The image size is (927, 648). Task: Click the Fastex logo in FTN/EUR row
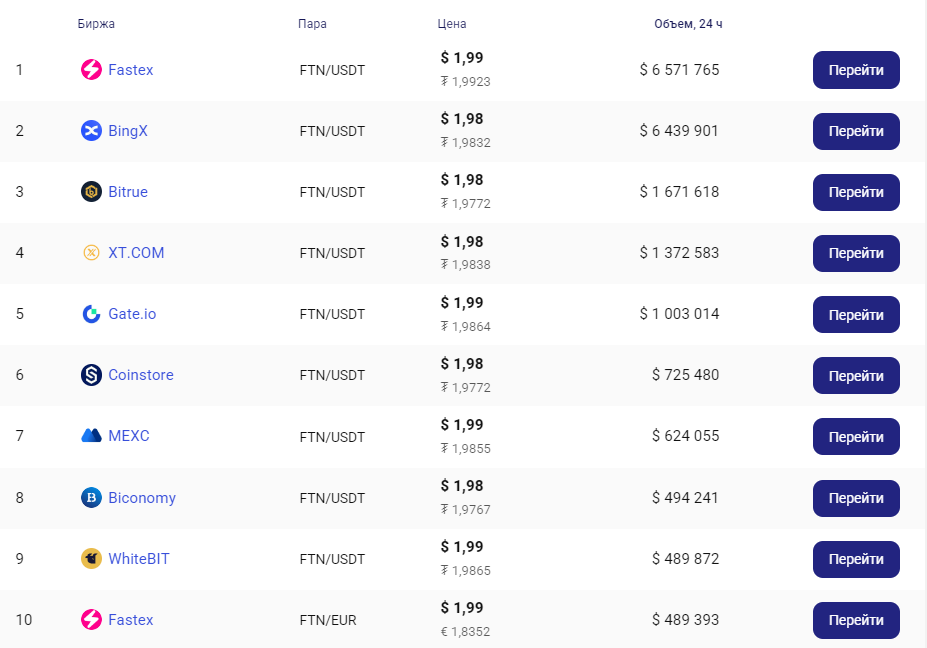[91, 620]
